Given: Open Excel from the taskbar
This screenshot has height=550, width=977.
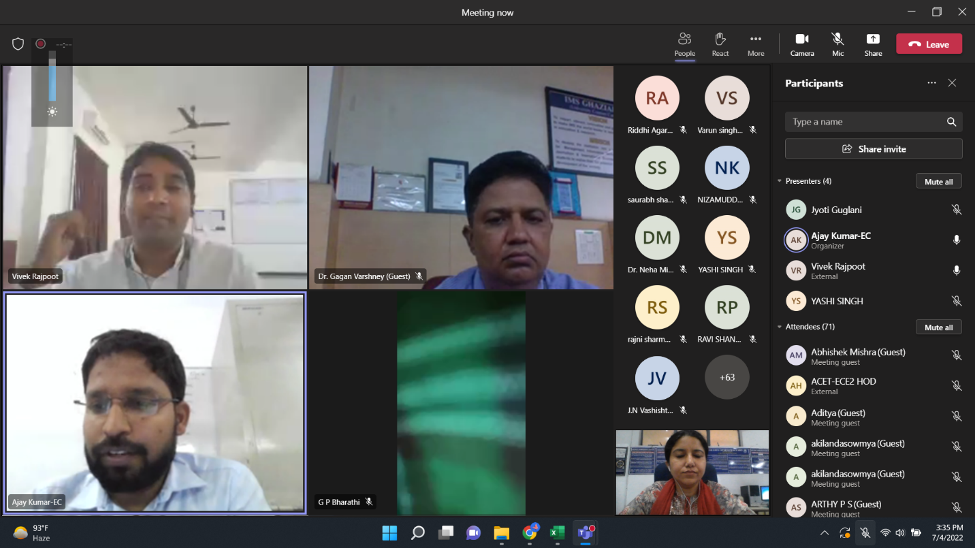Looking at the screenshot, I should (x=557, y=533).
